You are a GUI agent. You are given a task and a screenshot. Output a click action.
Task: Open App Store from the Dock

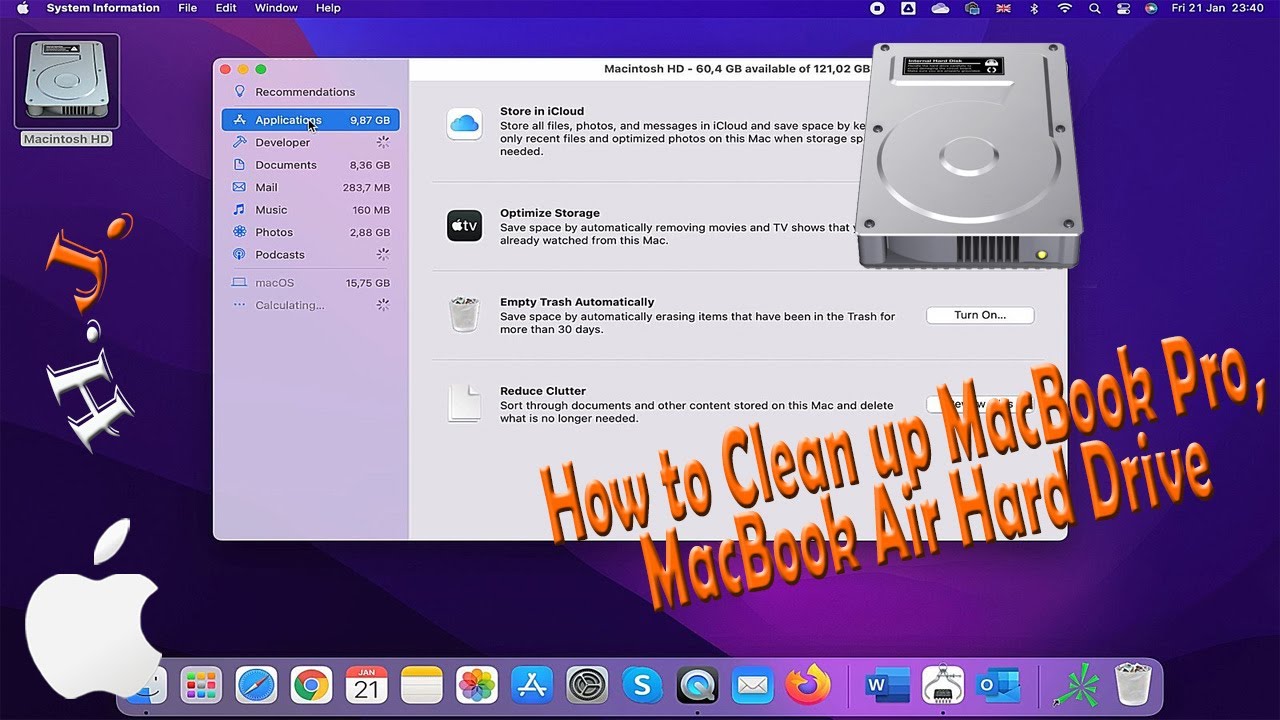click(532, 686)
